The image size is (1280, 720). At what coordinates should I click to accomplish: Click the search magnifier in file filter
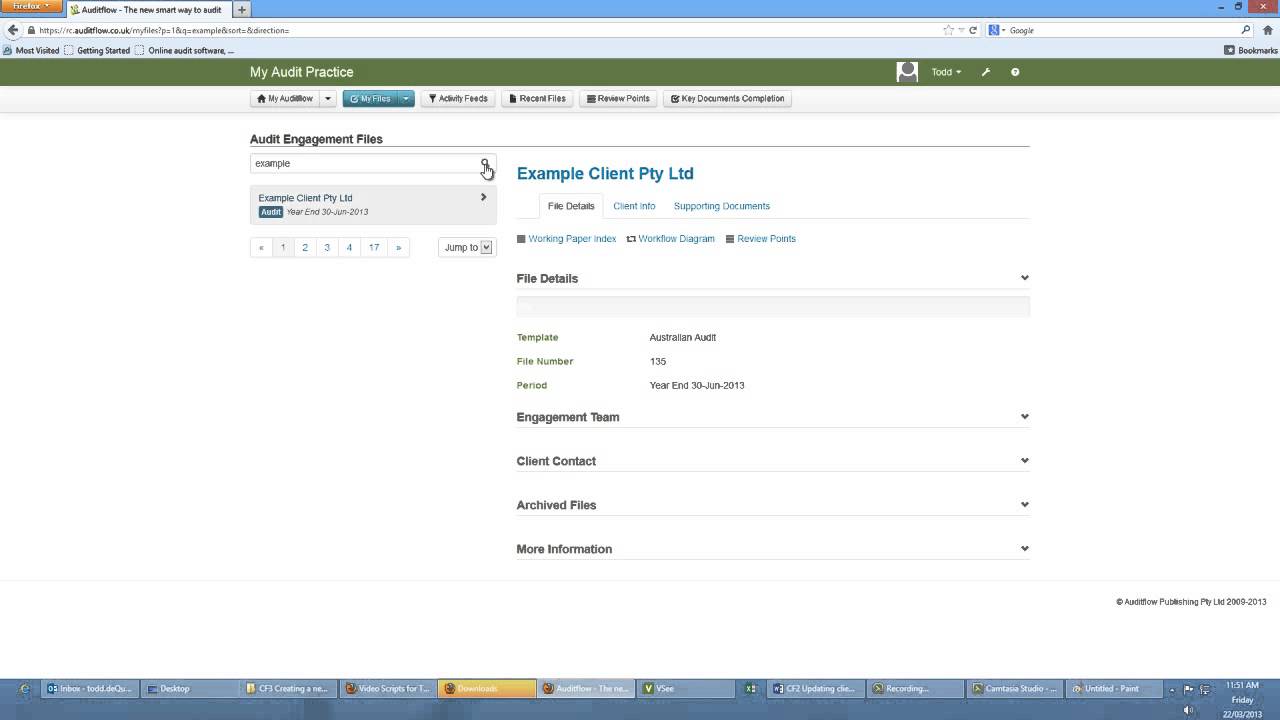485,163
